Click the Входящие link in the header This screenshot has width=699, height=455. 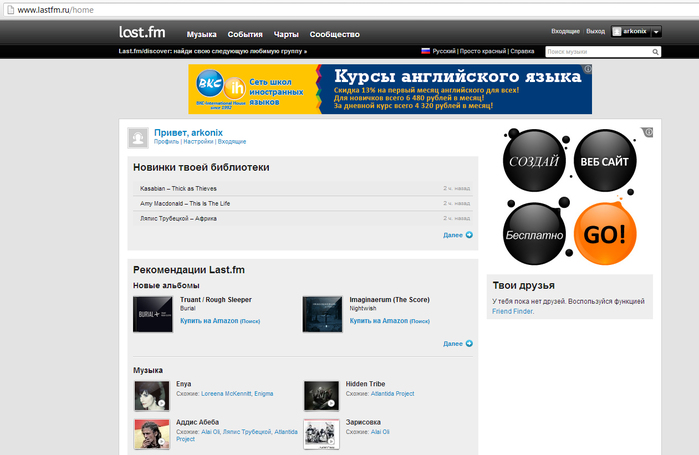(x=565, y=31)
